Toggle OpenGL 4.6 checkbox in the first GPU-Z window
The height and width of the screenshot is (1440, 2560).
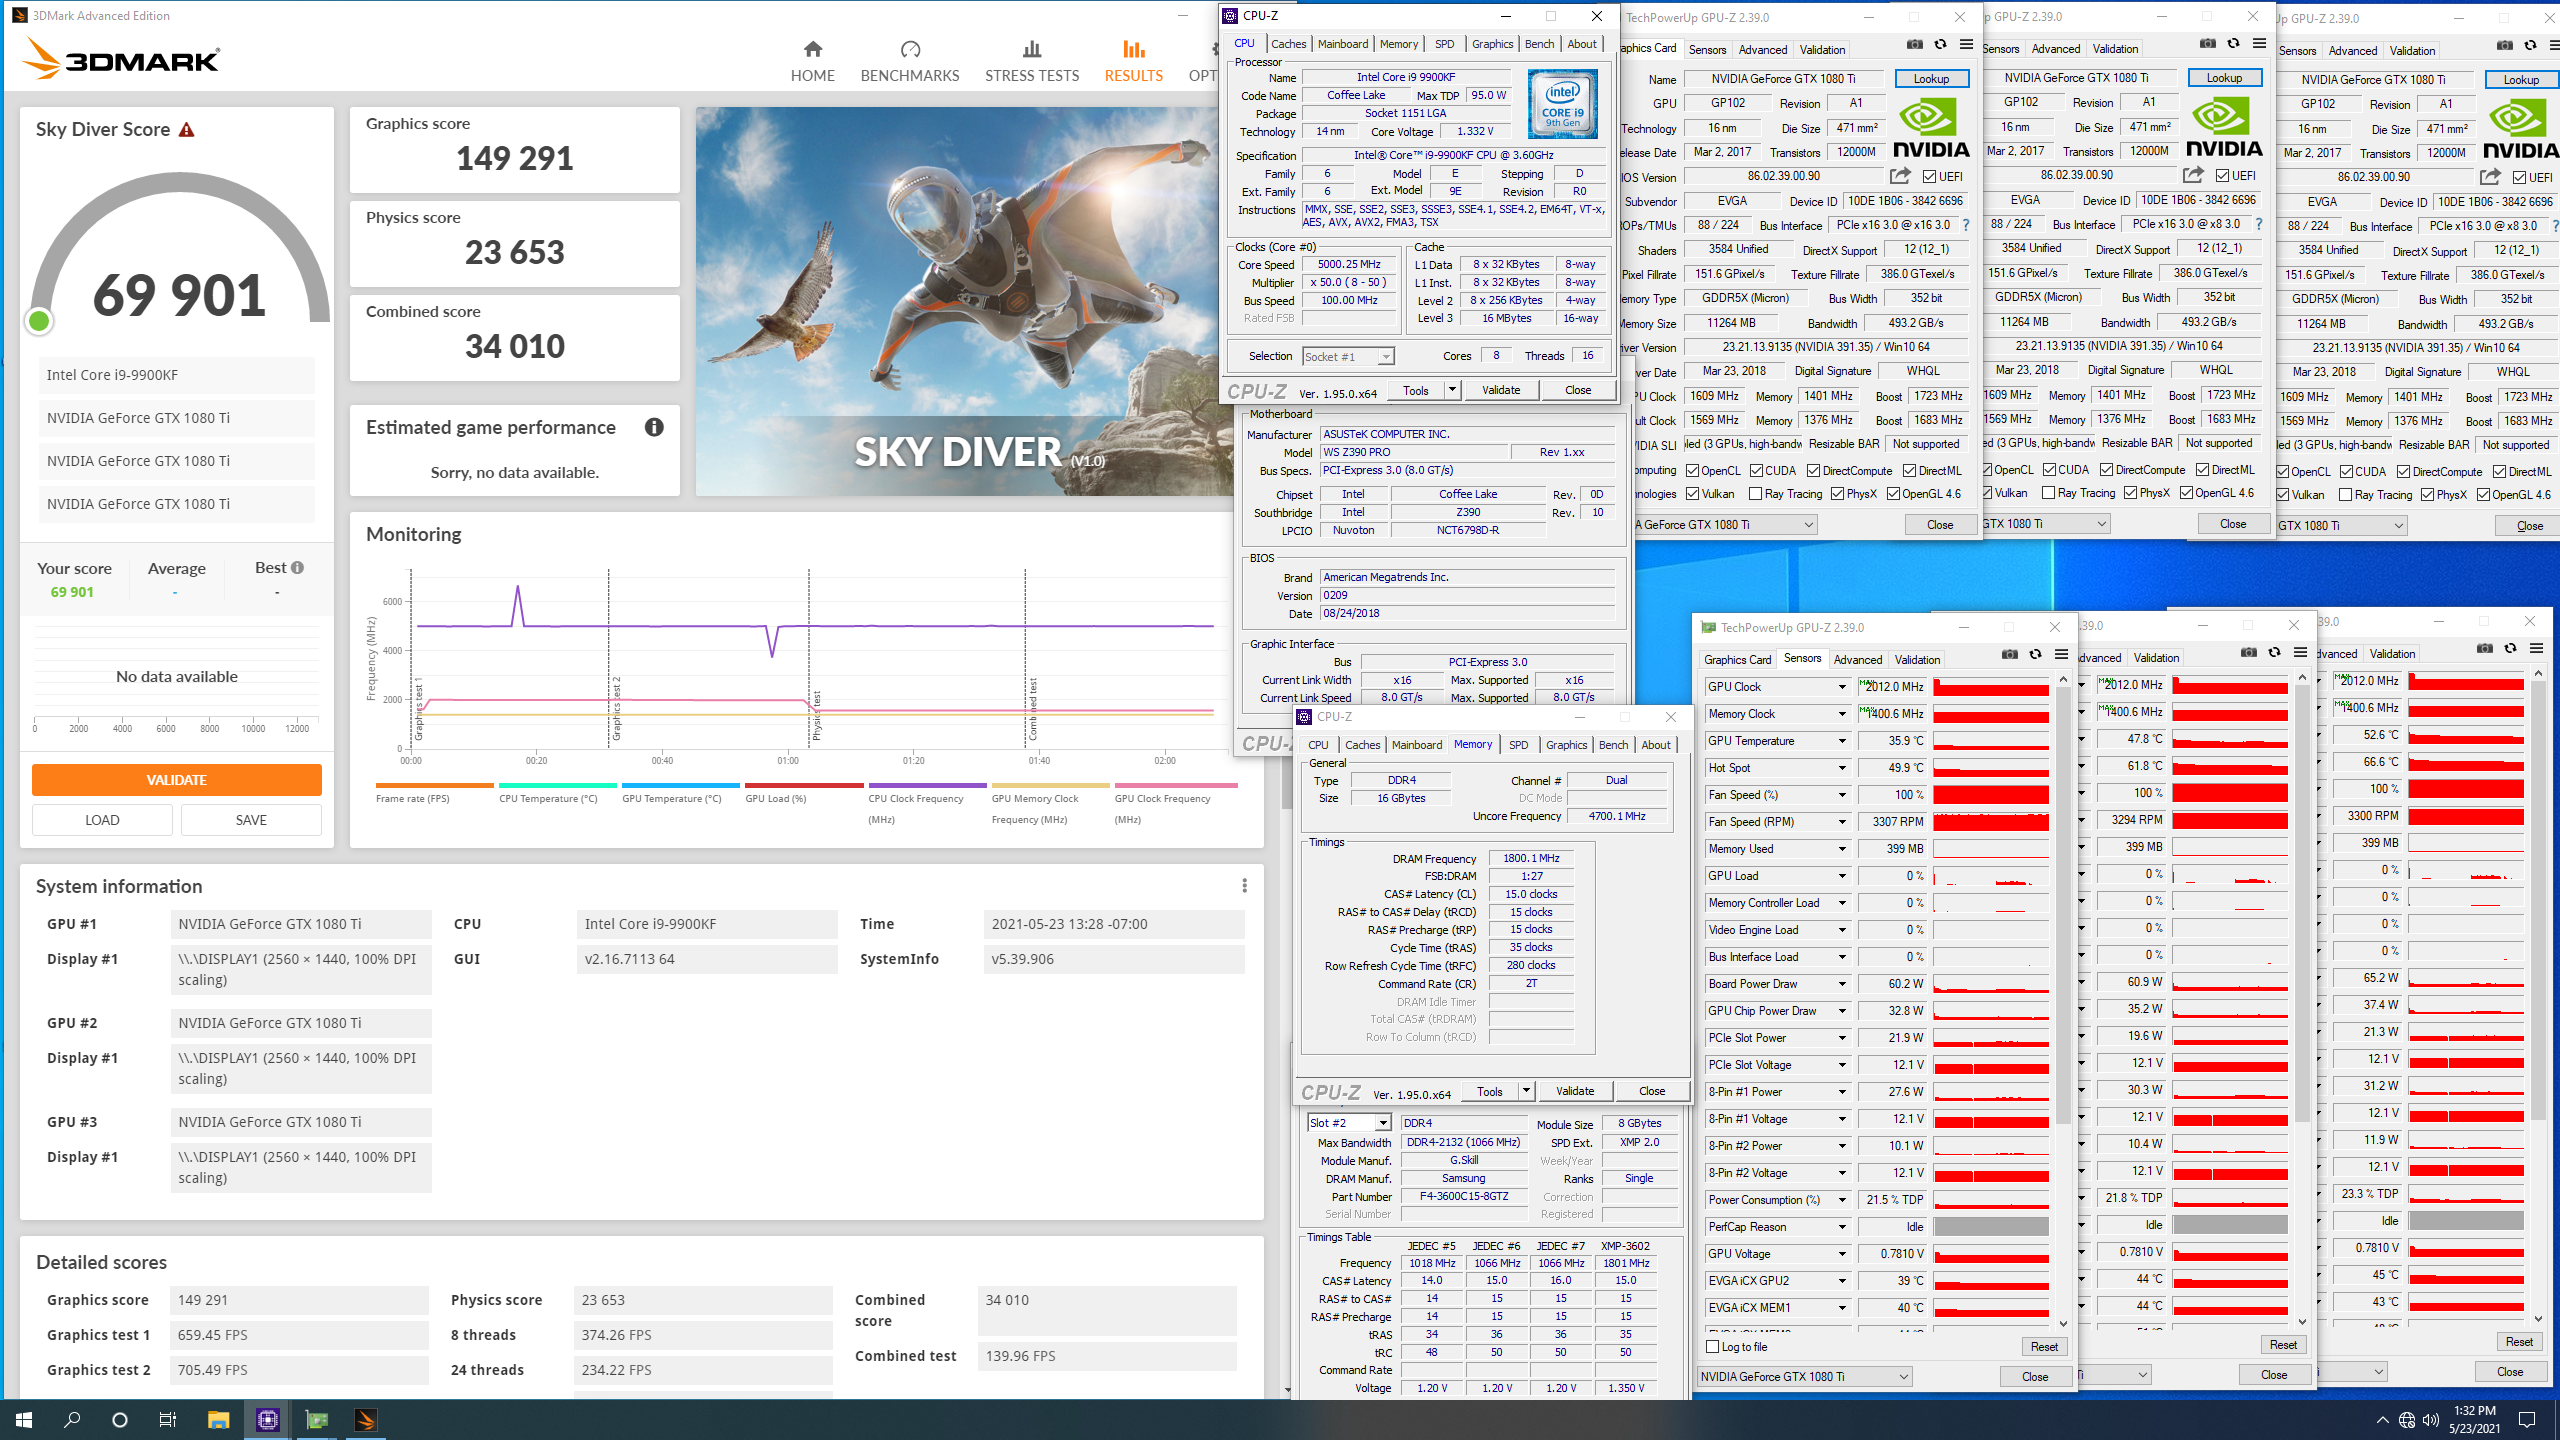click(1893, 494)
